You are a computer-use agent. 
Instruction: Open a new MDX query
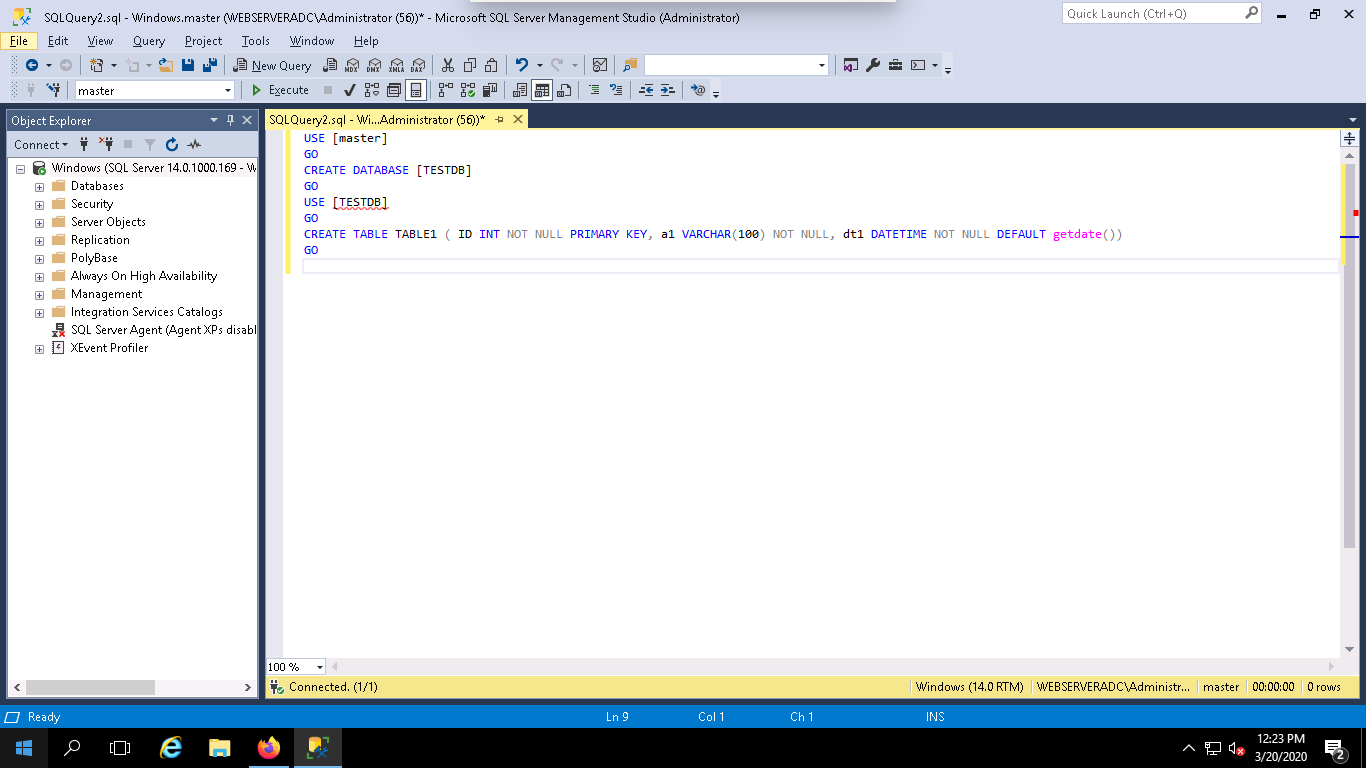point(351,65)
